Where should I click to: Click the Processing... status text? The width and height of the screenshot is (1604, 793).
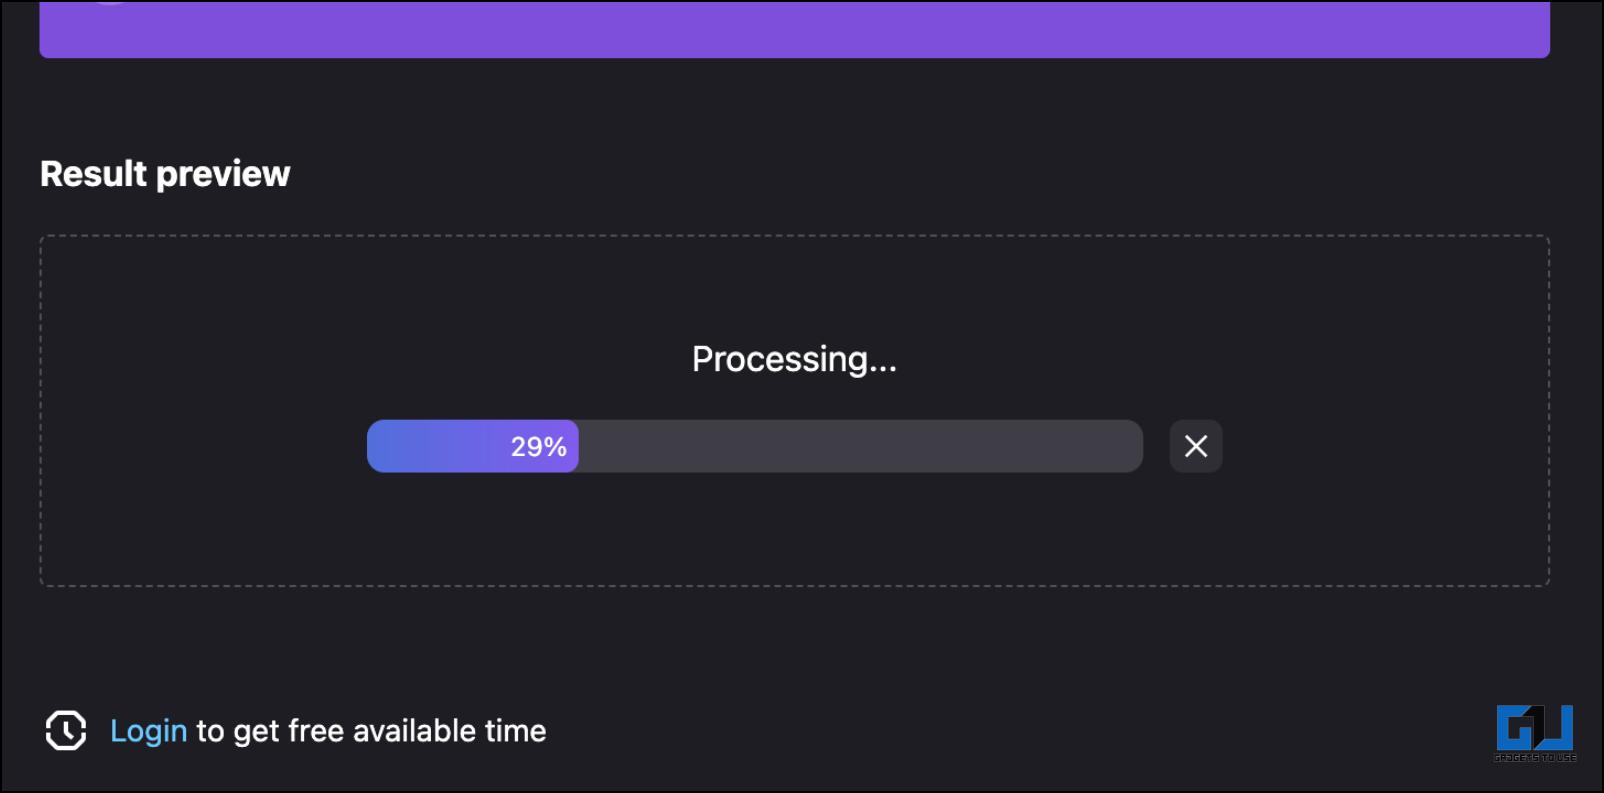point(795,359)
